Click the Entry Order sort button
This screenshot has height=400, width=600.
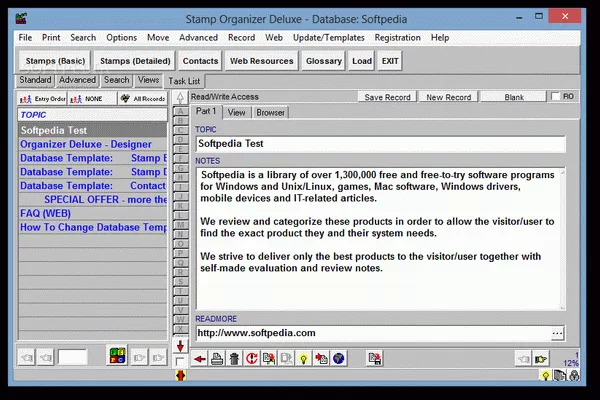click(x=42, y=98)
